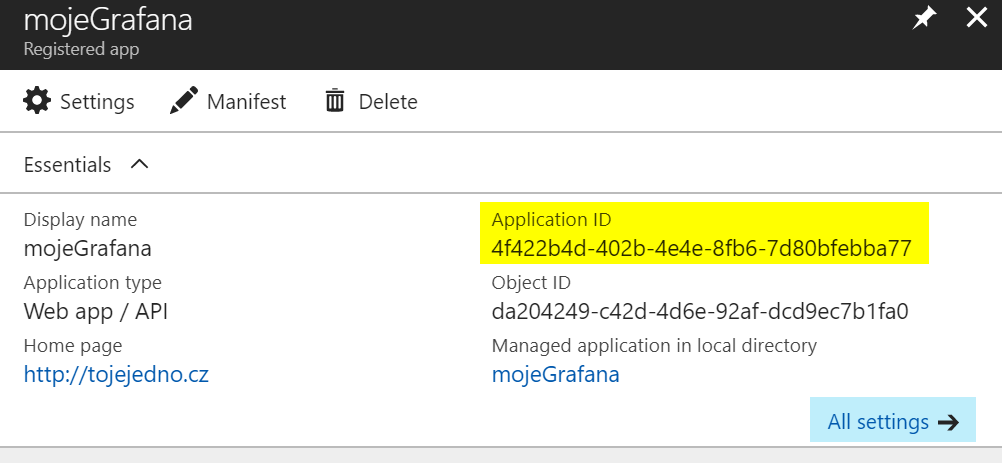Pin the mojeGrafana blade to dashboard

point(923,19)
